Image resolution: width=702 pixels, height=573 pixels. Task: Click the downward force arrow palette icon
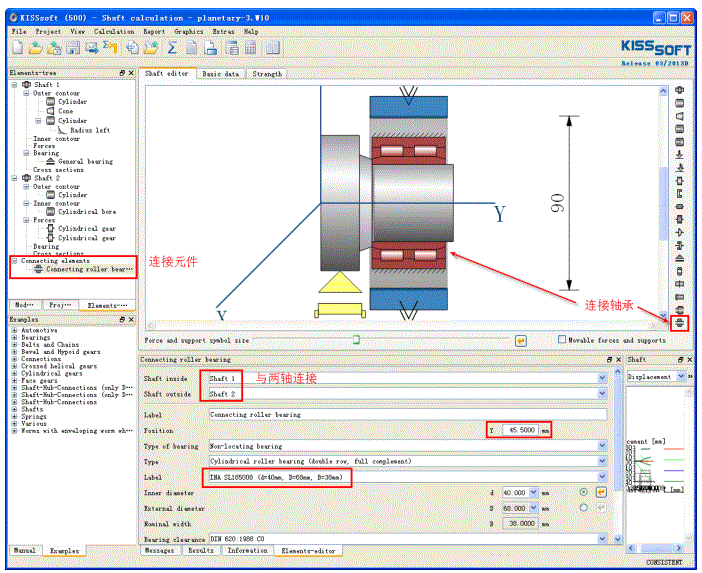680,155
